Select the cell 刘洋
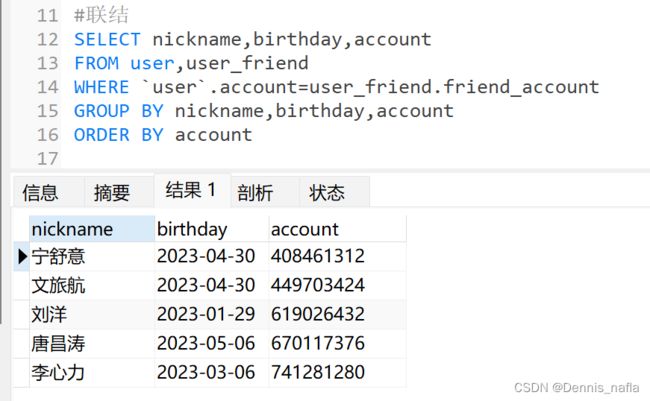Viewport: 650px width, 401px height. (x=92, y=314)
